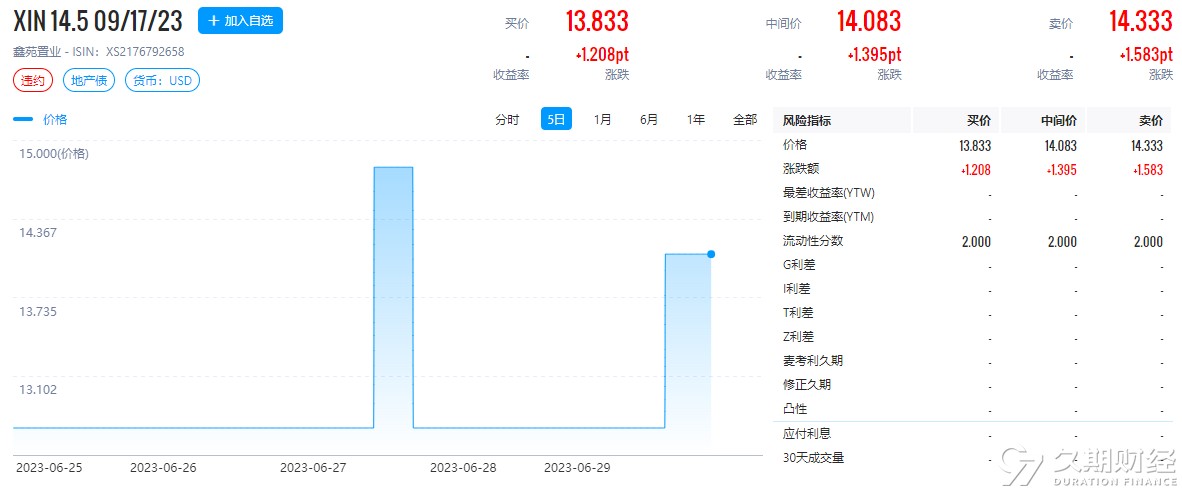The height and width of the screenshot is (491, 1182).
Task: Click the 加入自选 add-to-watchlist button
Action: 240,20
